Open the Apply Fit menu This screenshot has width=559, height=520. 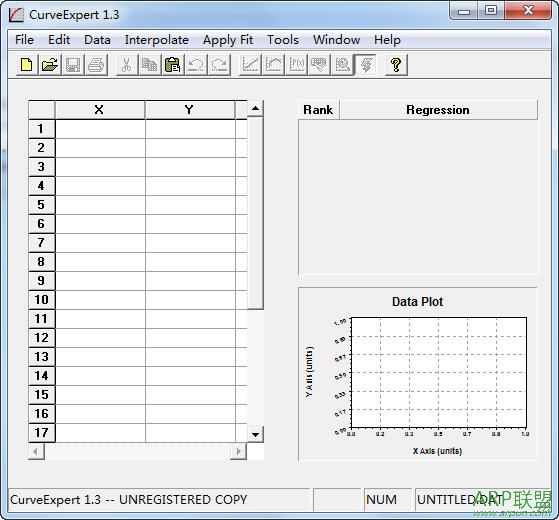pos(228,40)
